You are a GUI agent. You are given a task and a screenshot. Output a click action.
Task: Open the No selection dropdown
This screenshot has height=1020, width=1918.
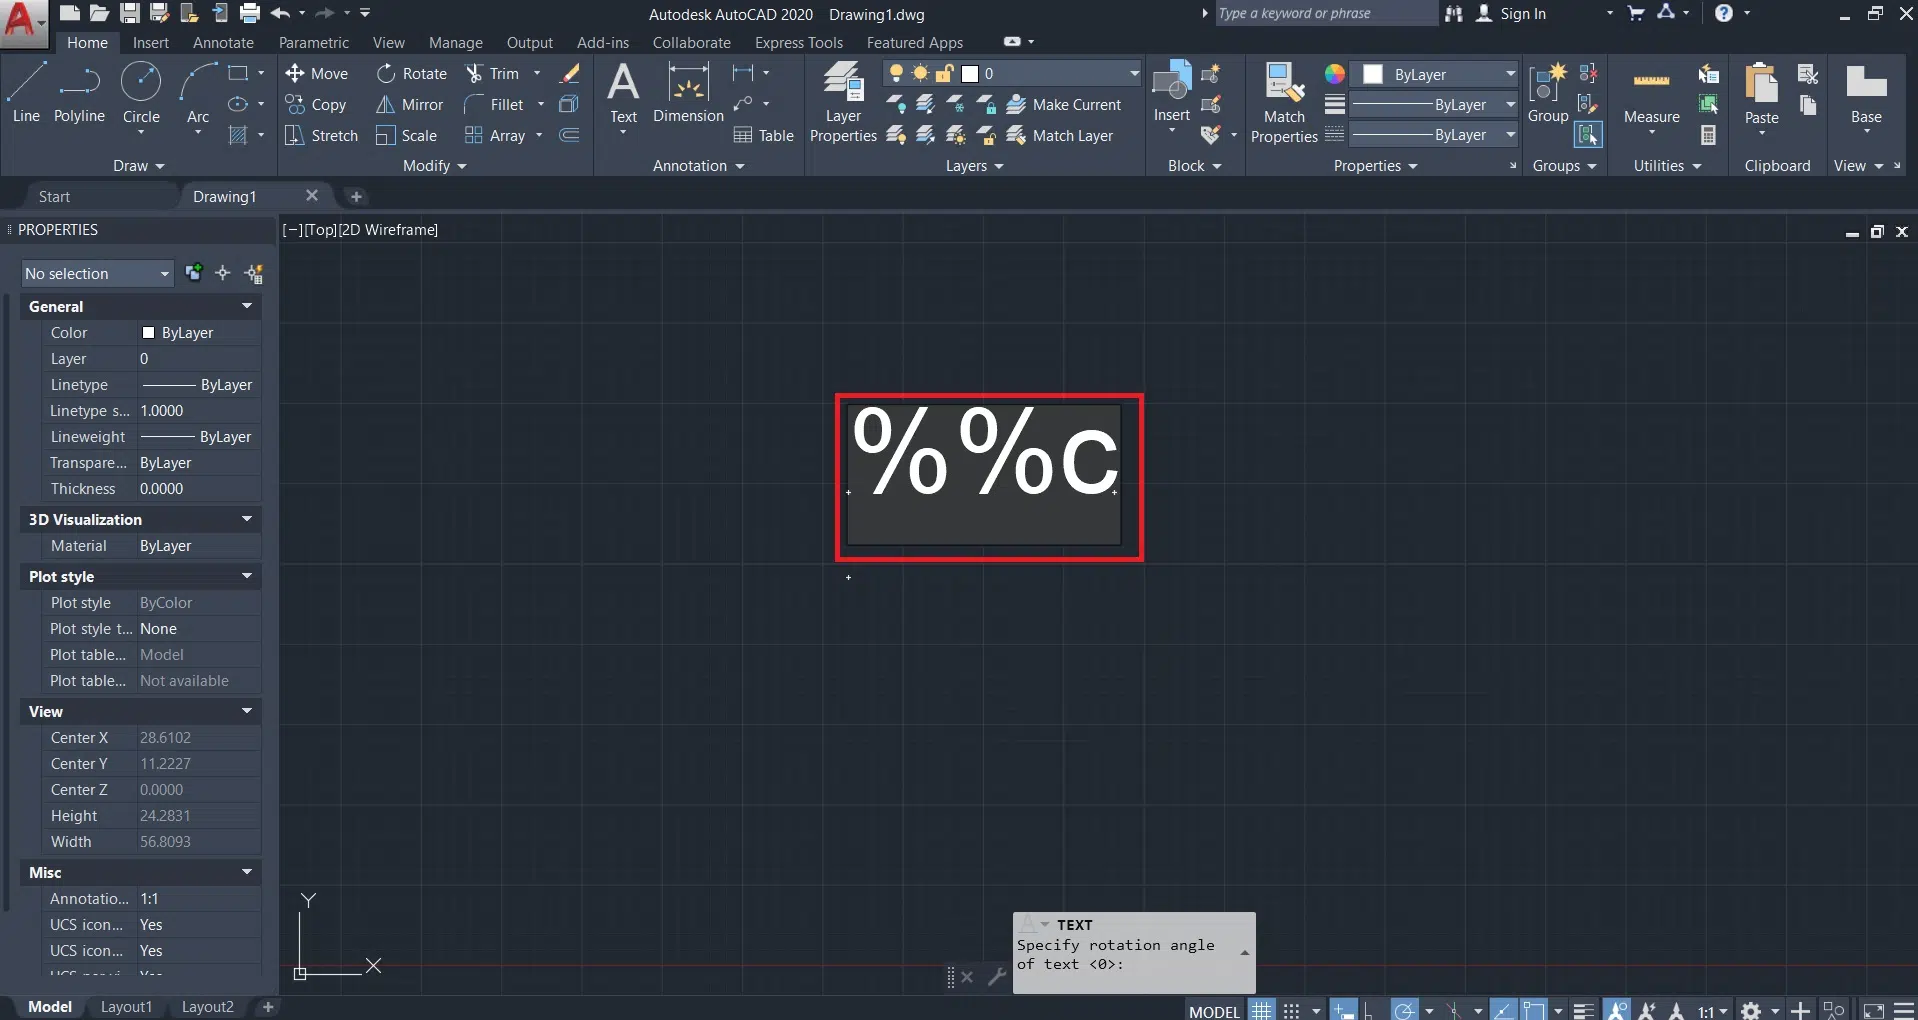point(97,274)
